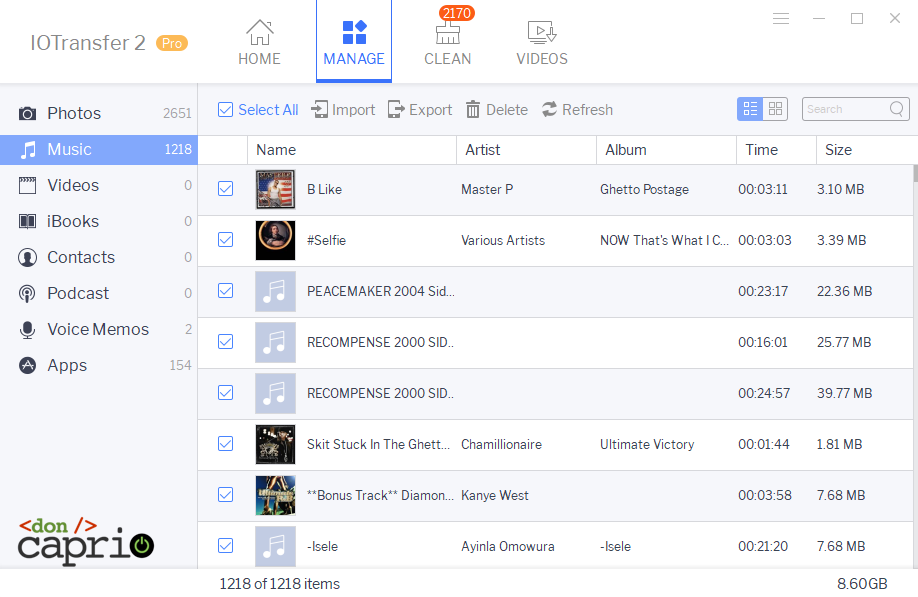Click the Export button
The width and height of the screenshot is (918, 597).
(420, 109)
